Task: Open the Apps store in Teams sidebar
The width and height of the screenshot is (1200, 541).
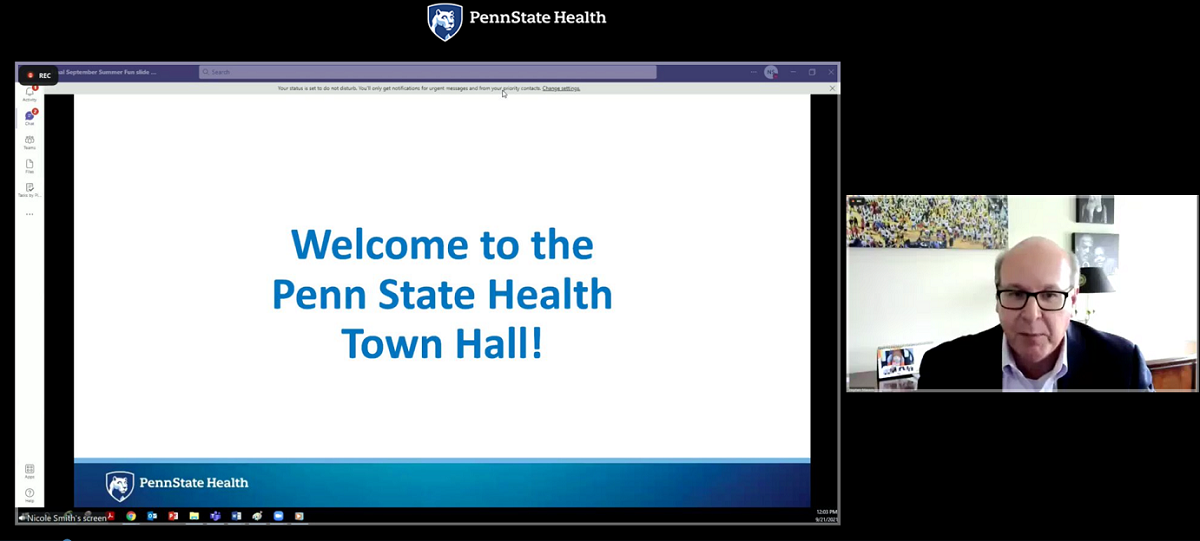Action: [x=29, y=471]
